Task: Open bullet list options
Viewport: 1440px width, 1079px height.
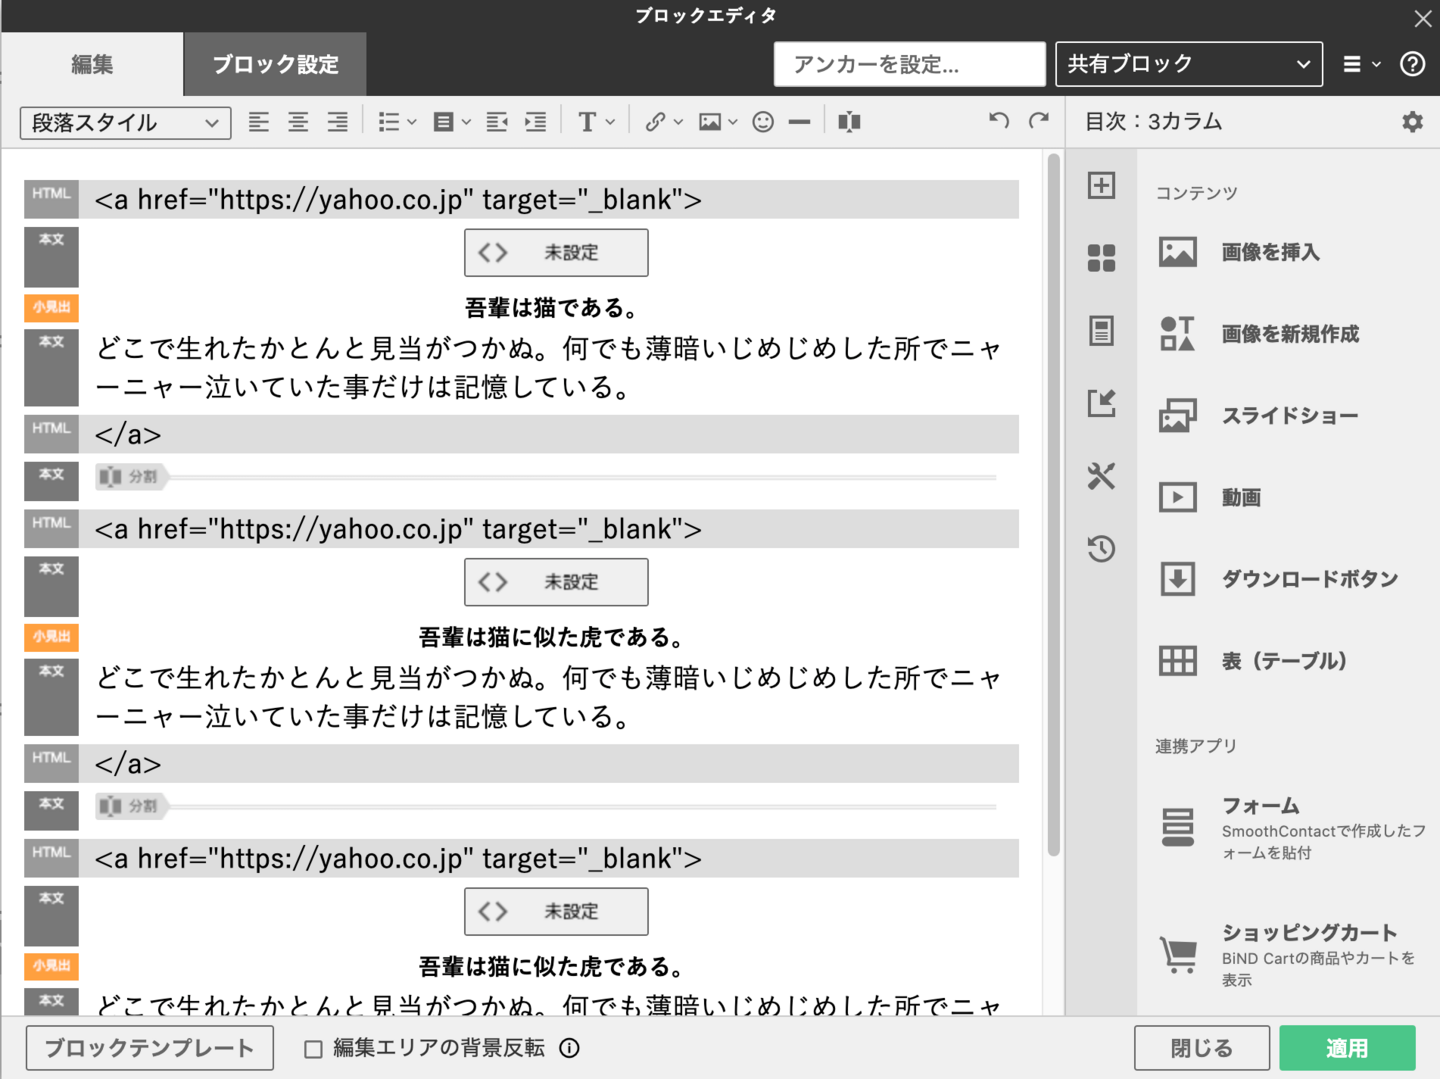Action: pos(397,122)
